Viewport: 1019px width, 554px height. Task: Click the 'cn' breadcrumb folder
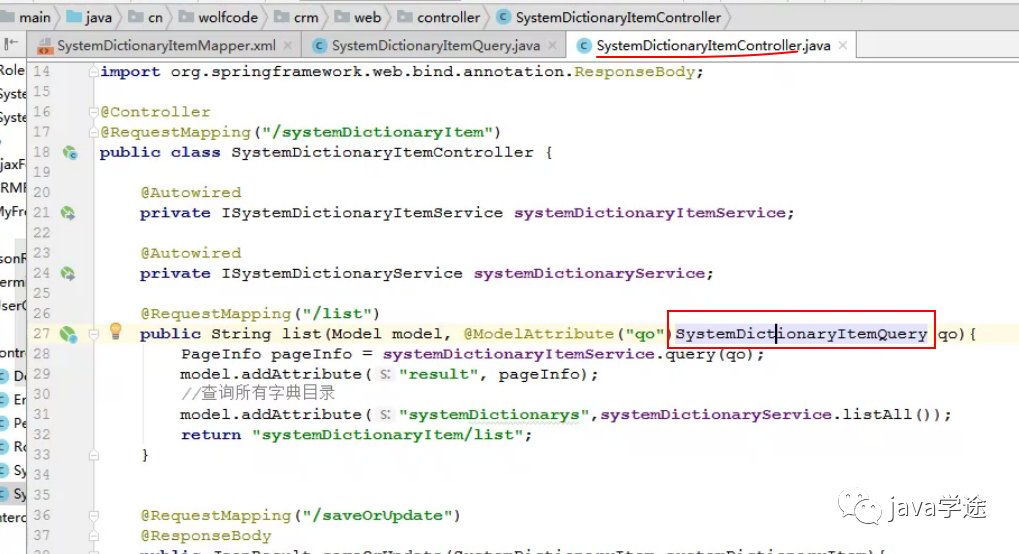coord(146,18)
